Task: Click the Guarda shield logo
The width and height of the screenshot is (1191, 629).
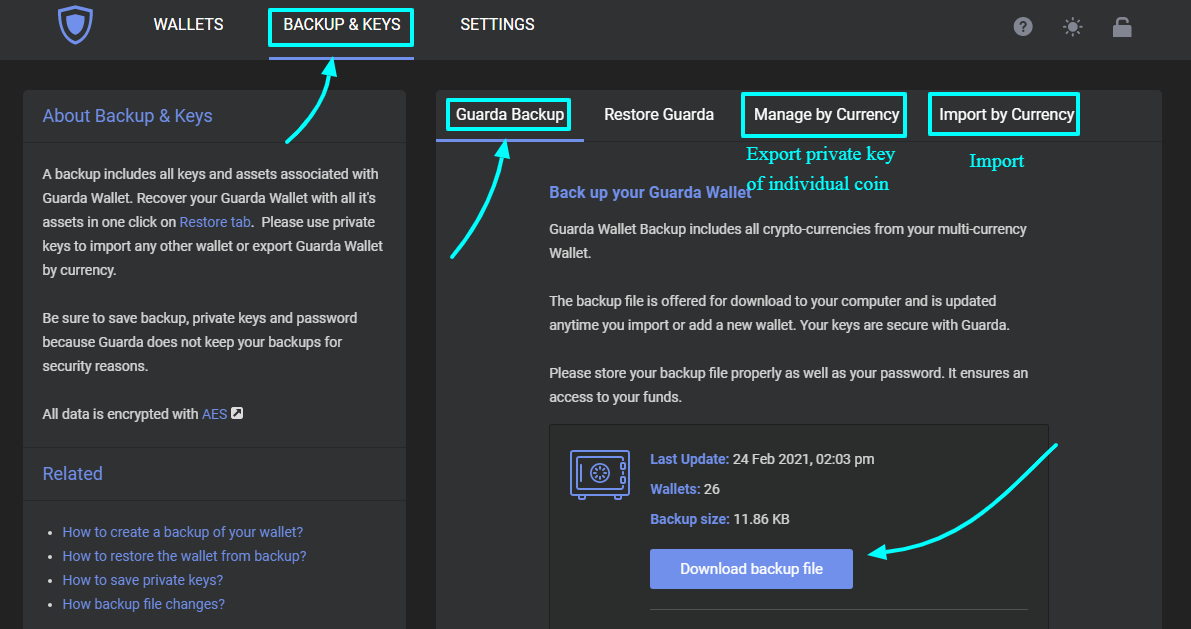Action: coord(76,26)
